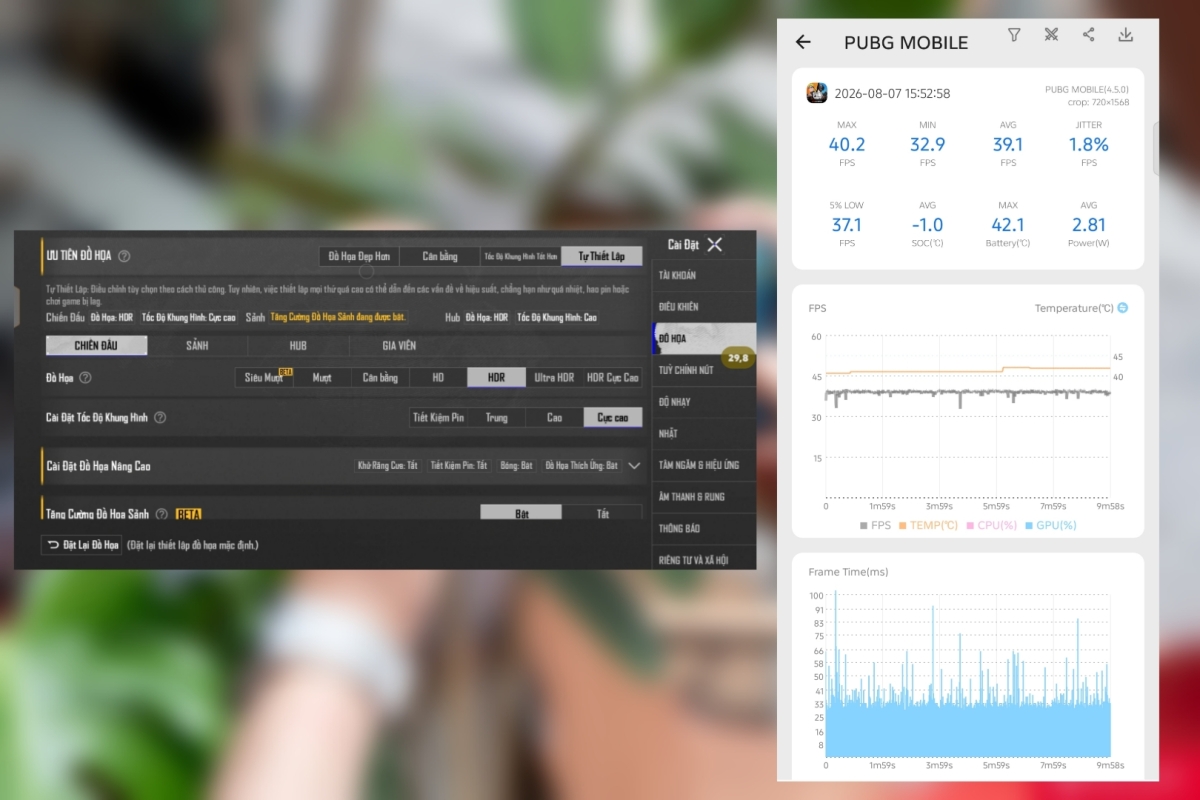Open help for ƯU TIÊN ĐỒ HỌA
Image resolution: width=1200 pixels, height=800 pixels.
125,256
